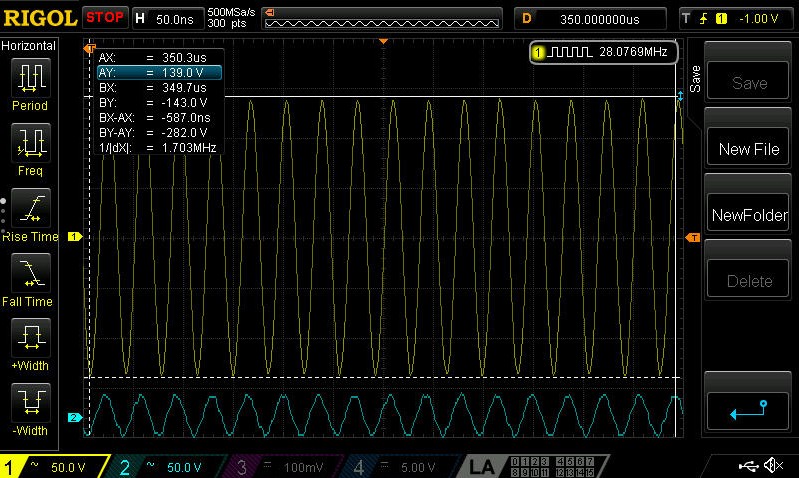Click the orange T marker at top-left
The image size is (799, 478).
[x=89, y=48]
